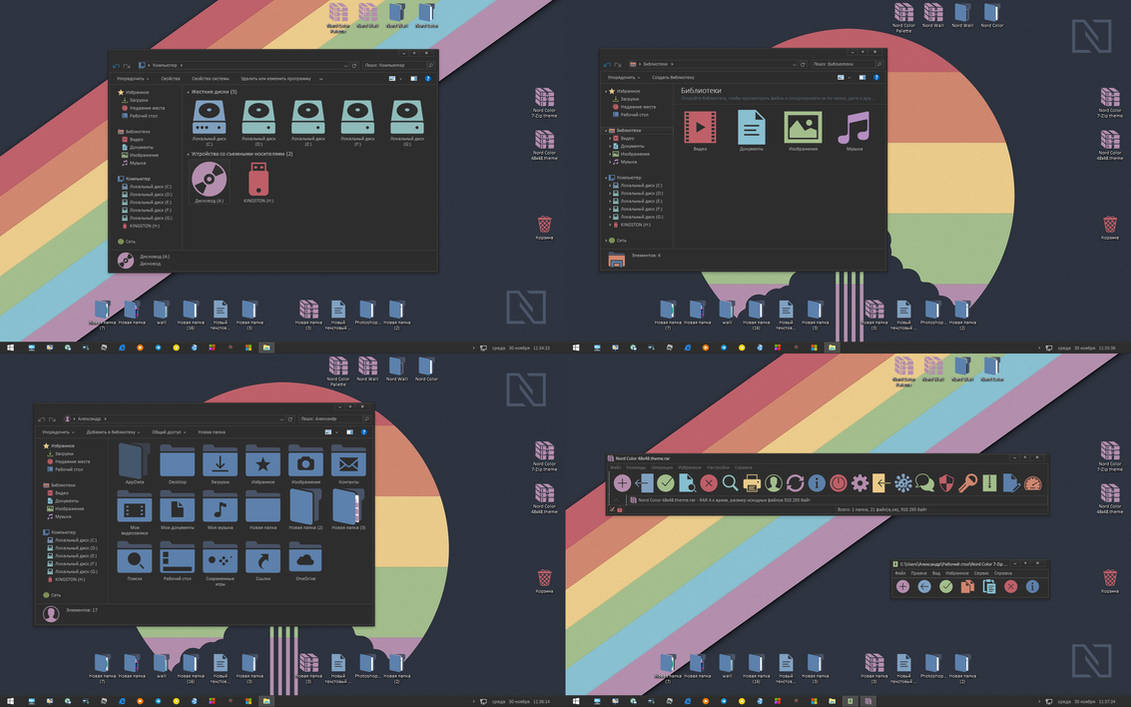Click refresh button in Библиотеки address bar
Screen dimensions: 1131x707
point(803,64)
